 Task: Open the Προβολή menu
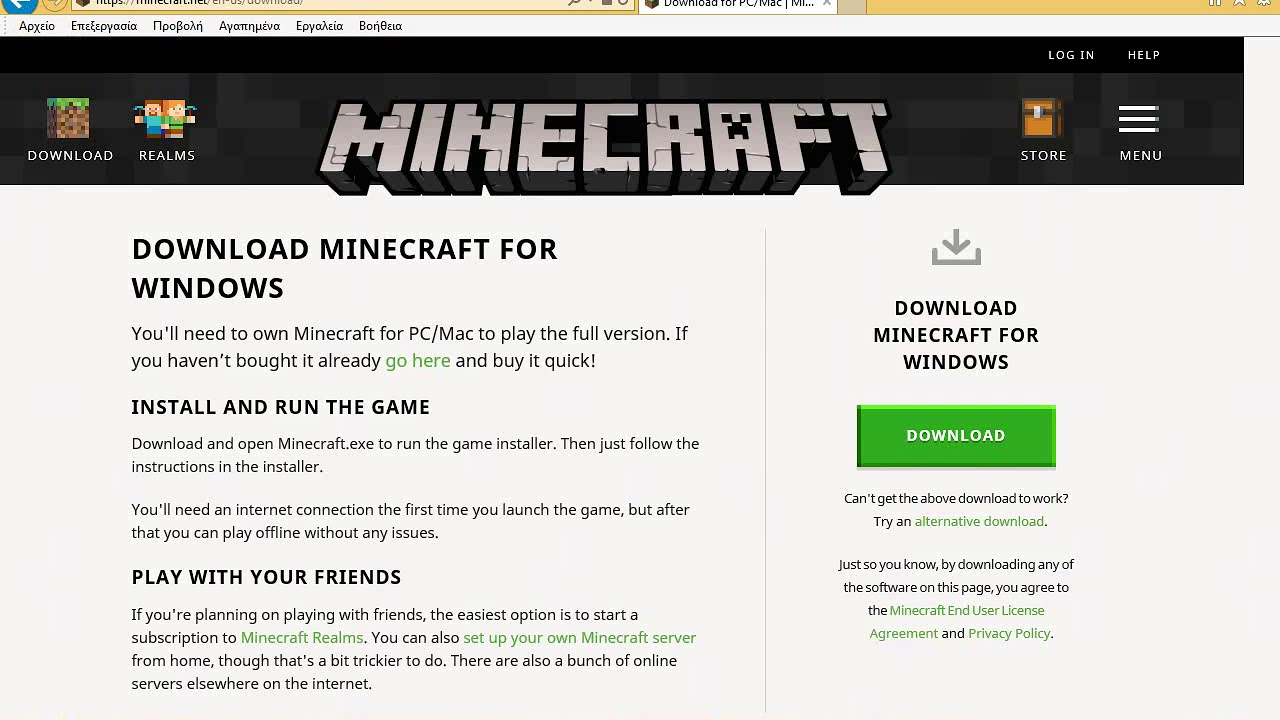tap(178, 26)
